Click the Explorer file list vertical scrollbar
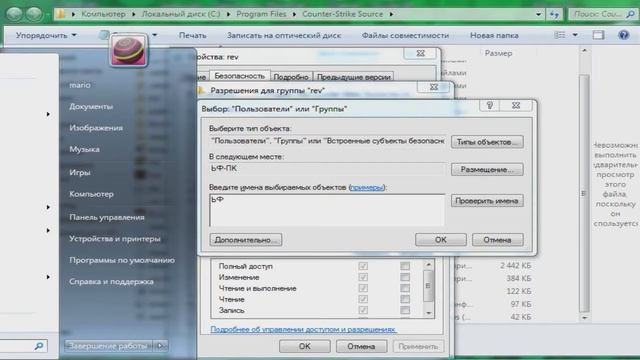The image size is (640, 360). 584,184
